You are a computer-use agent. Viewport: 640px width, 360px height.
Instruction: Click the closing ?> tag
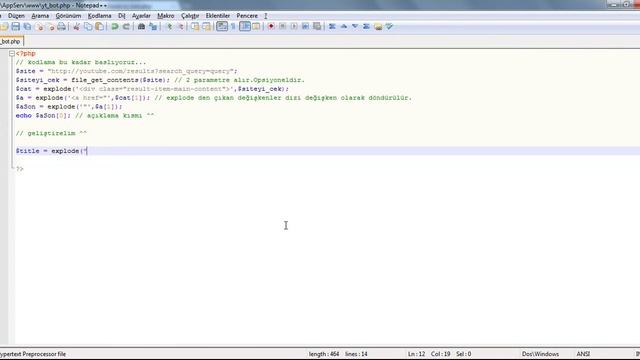(x=19, y=169)
